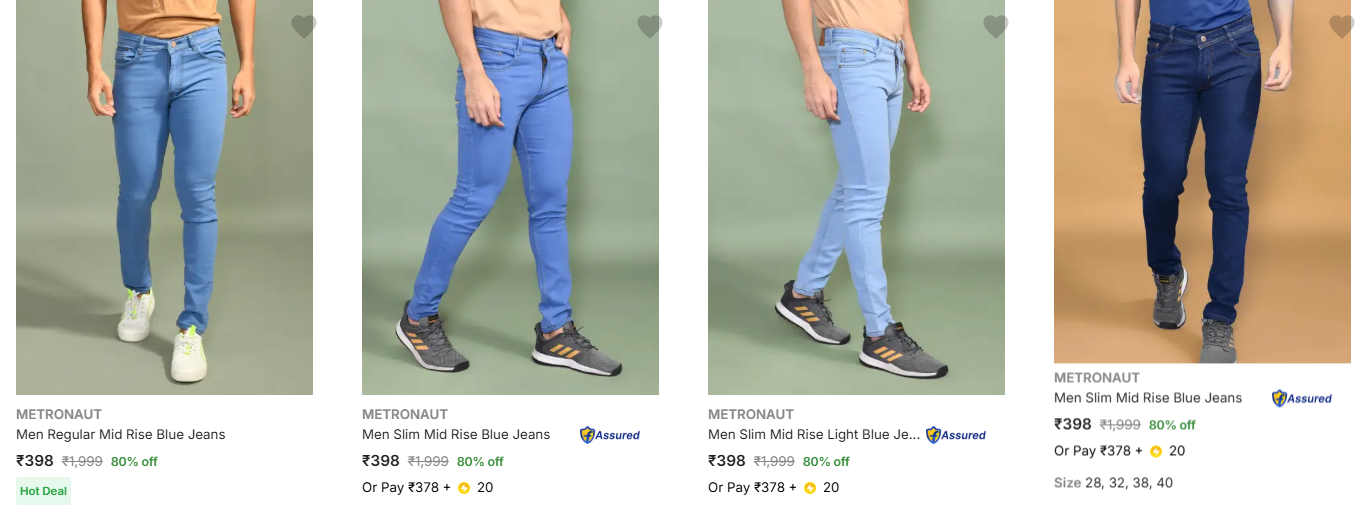Open light blue jeans product photo
The width and height of the screenshot is (1369, 511).
click(x=856, y=197)
